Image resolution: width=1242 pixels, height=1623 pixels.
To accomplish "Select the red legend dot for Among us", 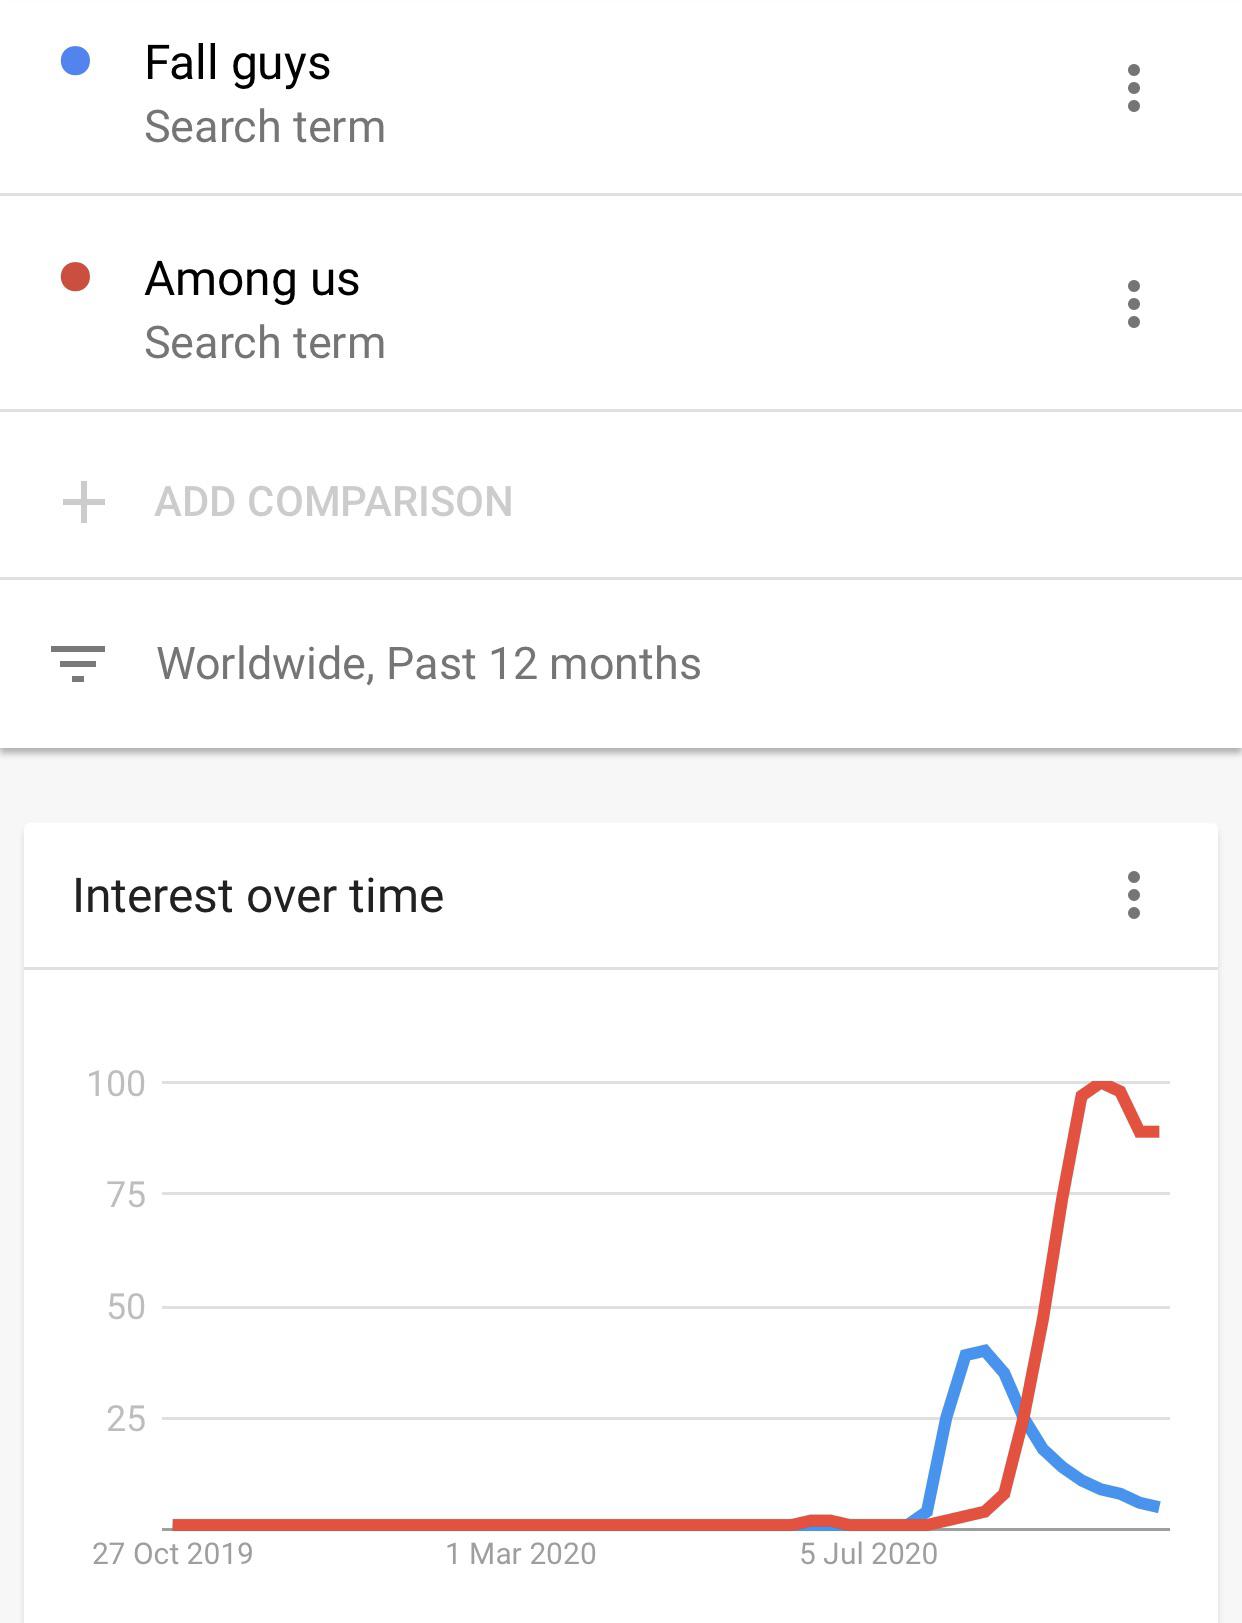I will tap(74, 275).
